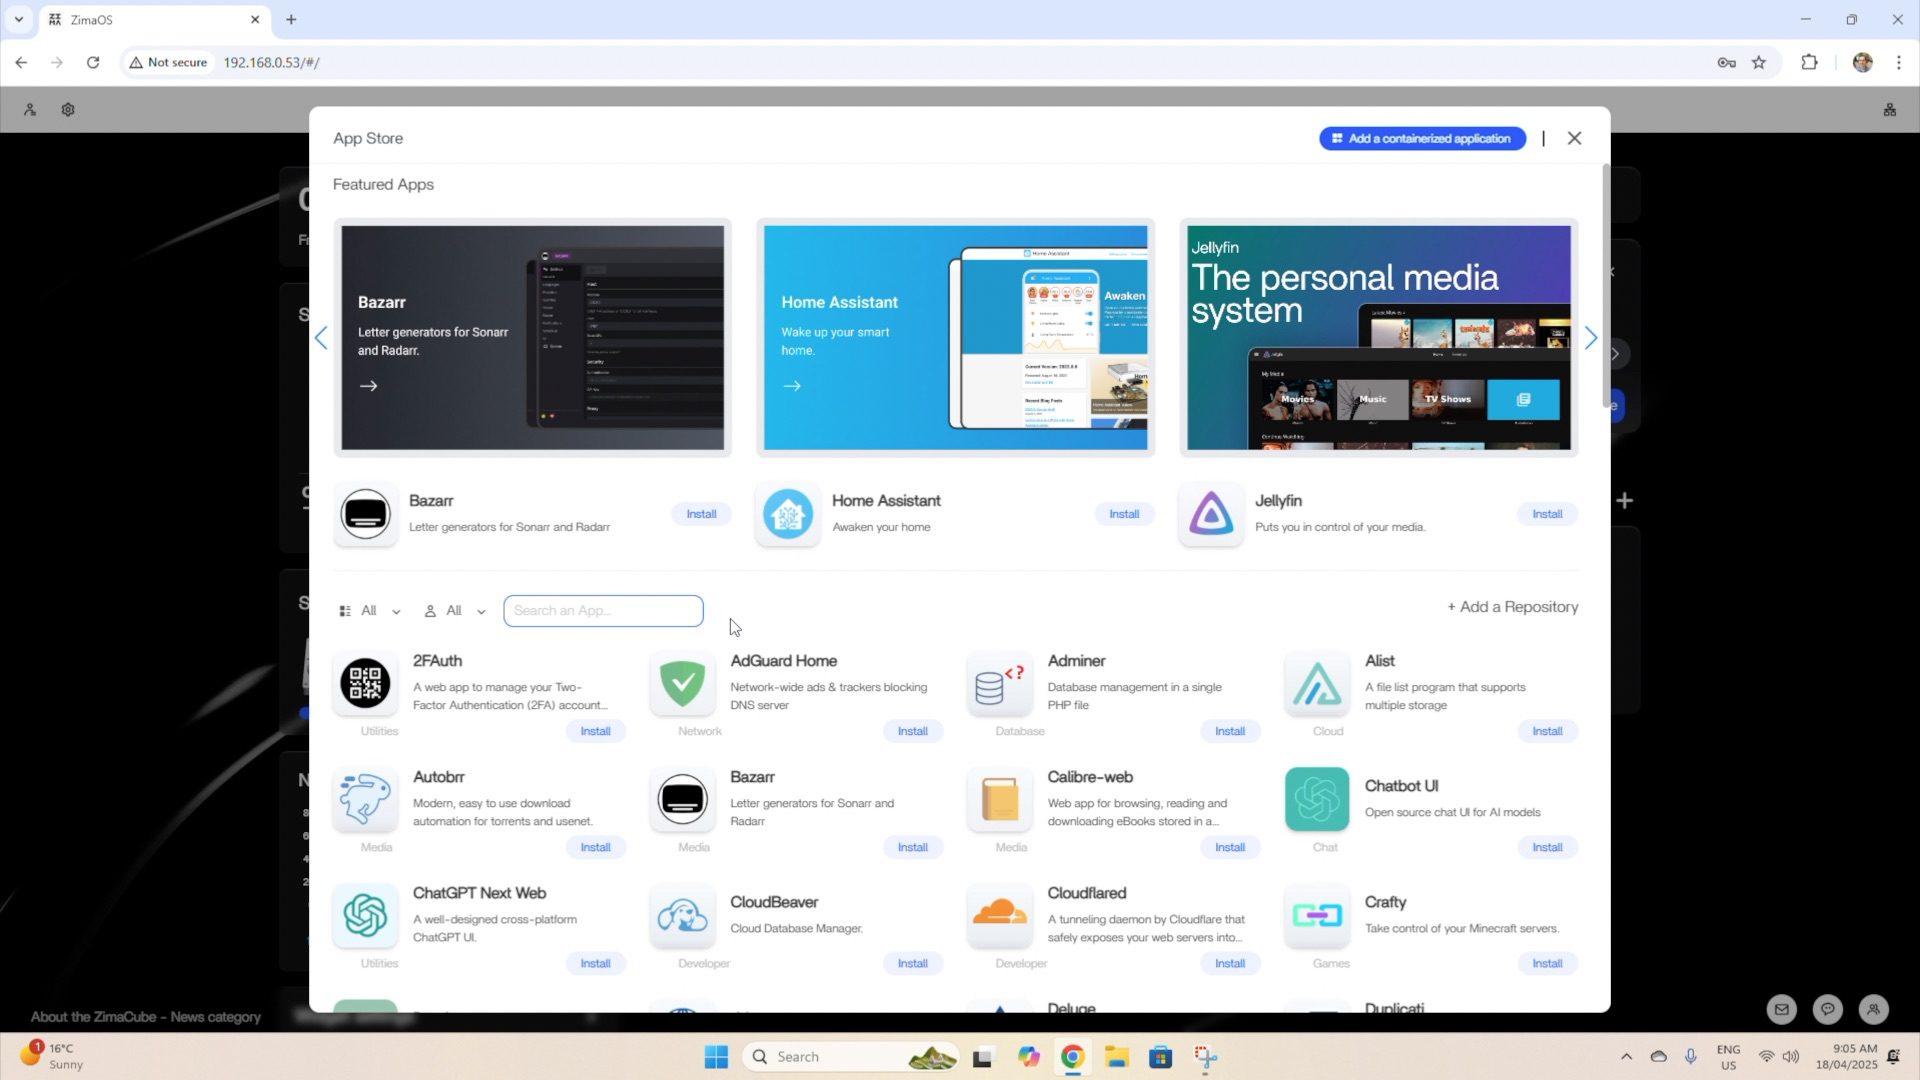The width and height of the screenshot is (1920, 1080).
Task: Expand the author All filter dropdown
Action: pos(455,611)
